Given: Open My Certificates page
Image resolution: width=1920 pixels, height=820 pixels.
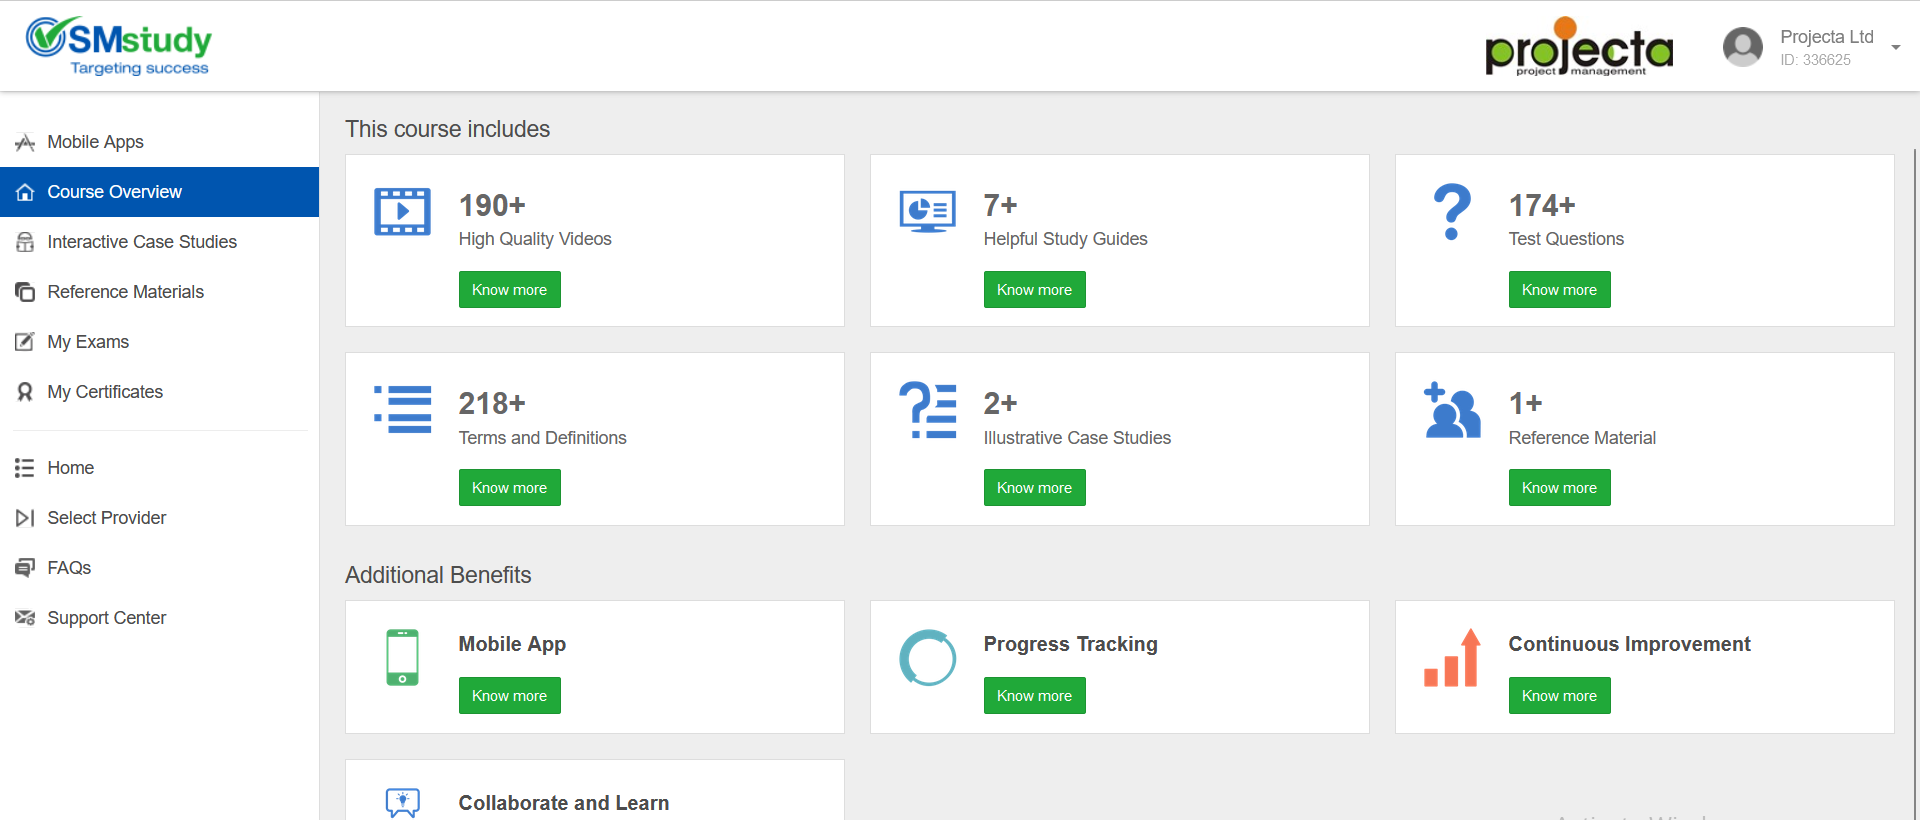Looking at the screenshot, I should (104, 392).
